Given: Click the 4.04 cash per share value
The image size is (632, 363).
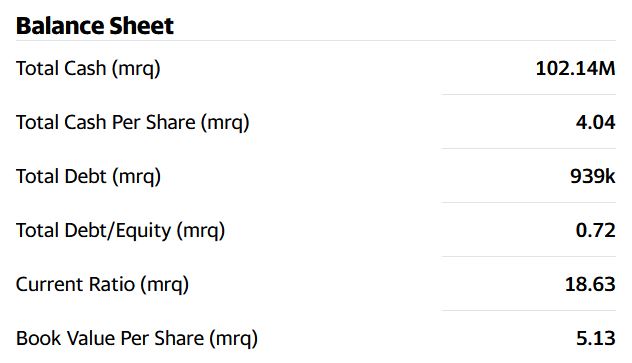Looking at the screenshot, I should (595, 122).
